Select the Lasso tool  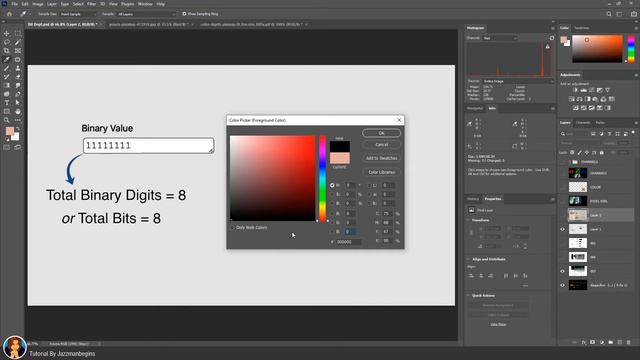[7, 42]
